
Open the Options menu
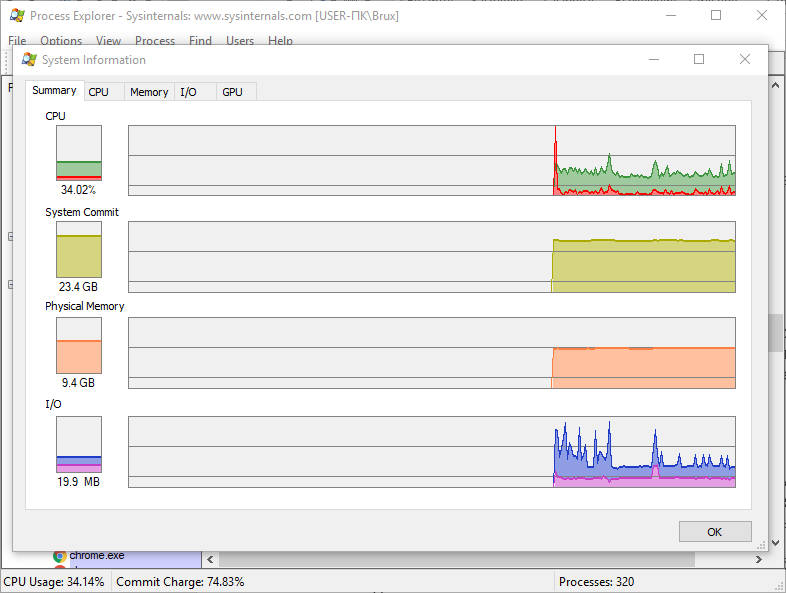pos(61,41)
